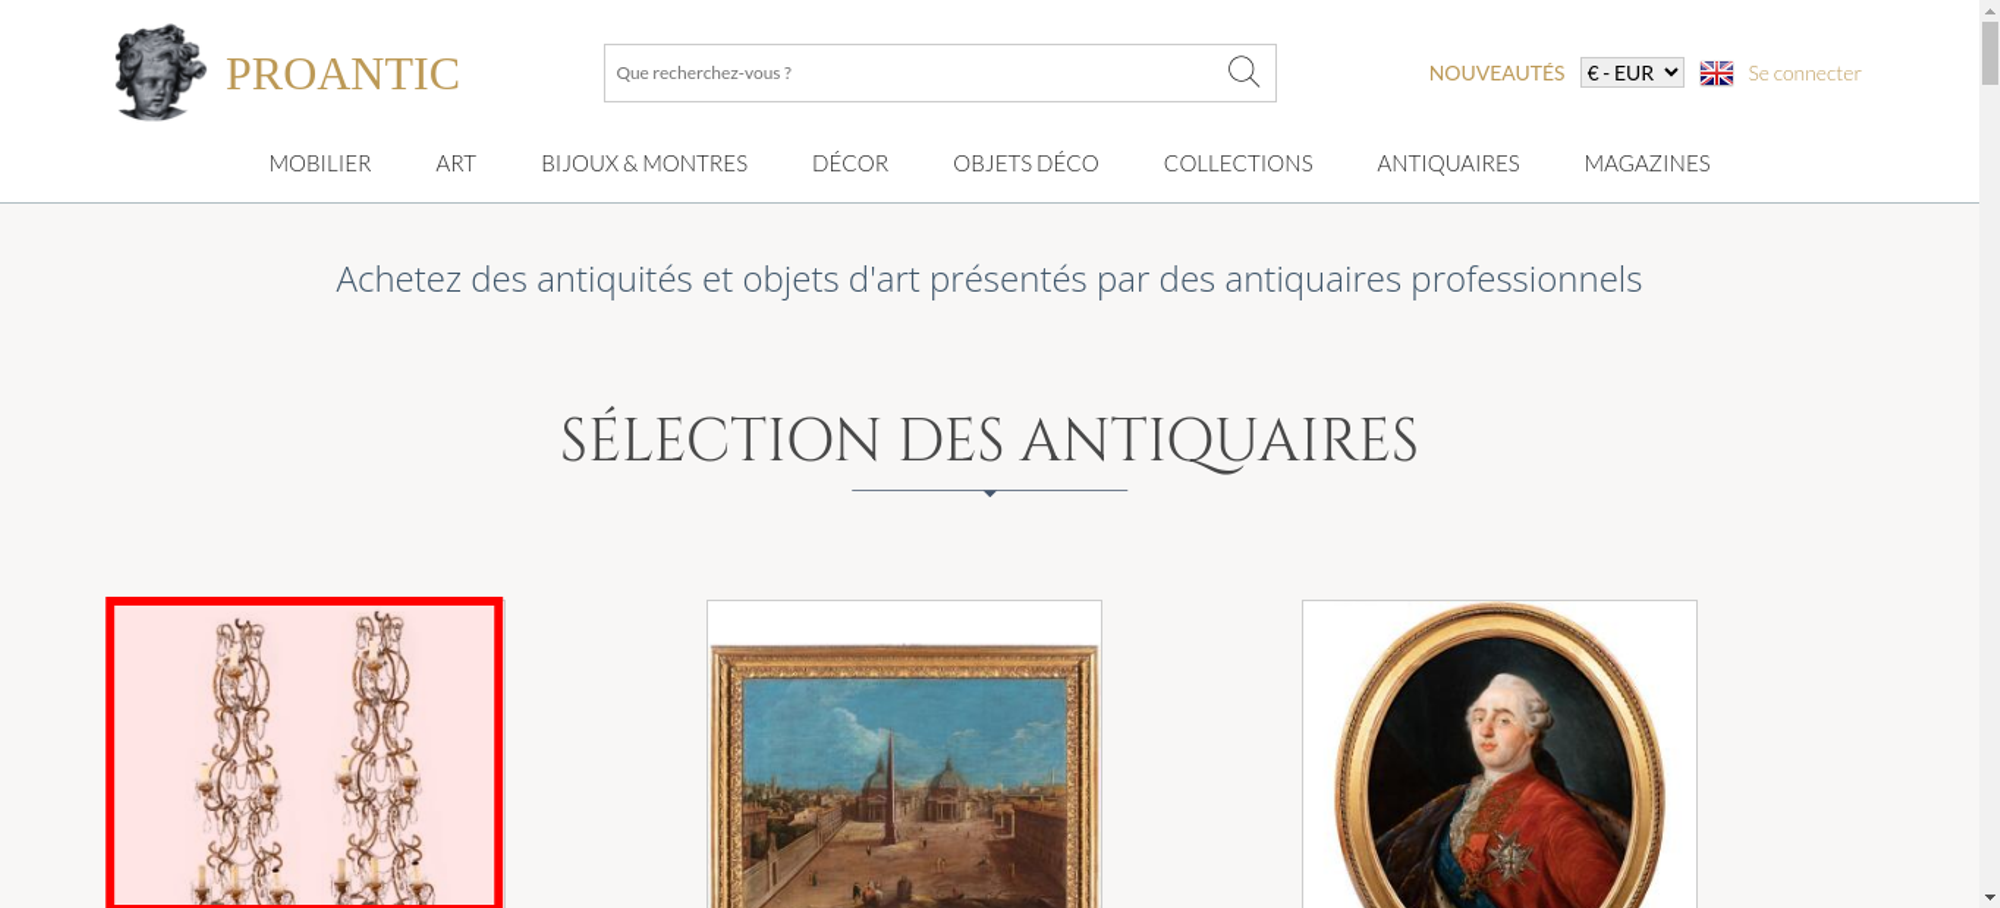Click the Proantic cherub head logo
Viewport: 2000px width, 908px height.
pos(160,72)
